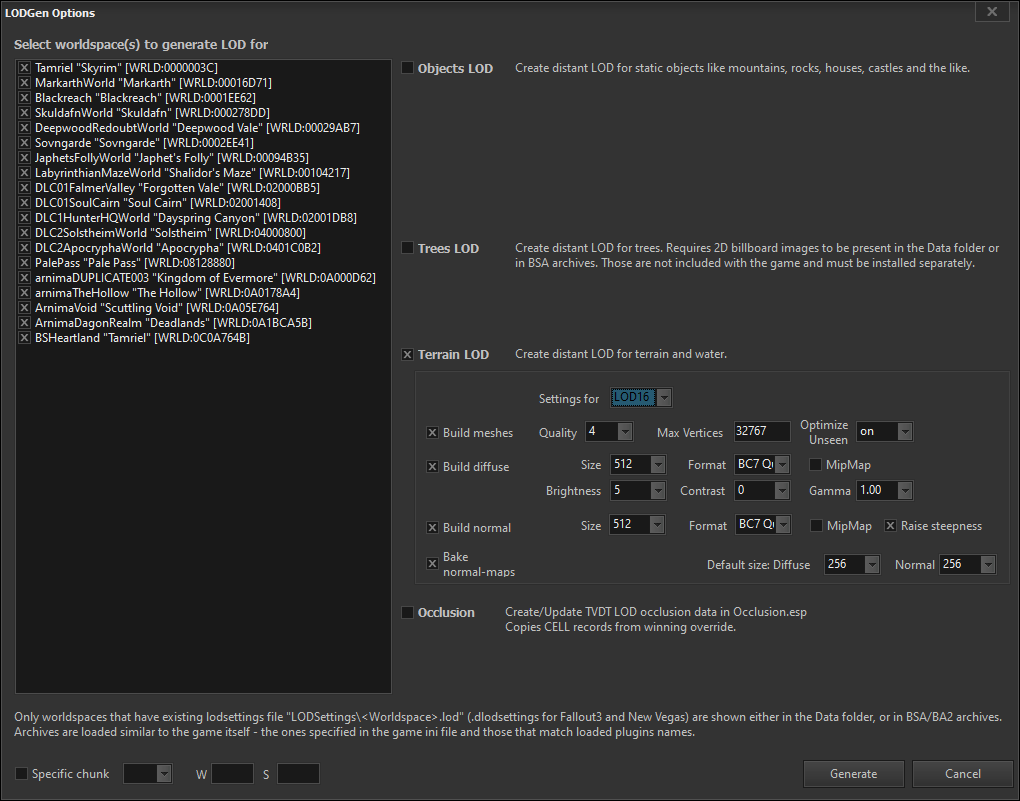Toggle the Sovngarde worldspace checkbox
The image size is (1020, 801).
pos(24,143)
